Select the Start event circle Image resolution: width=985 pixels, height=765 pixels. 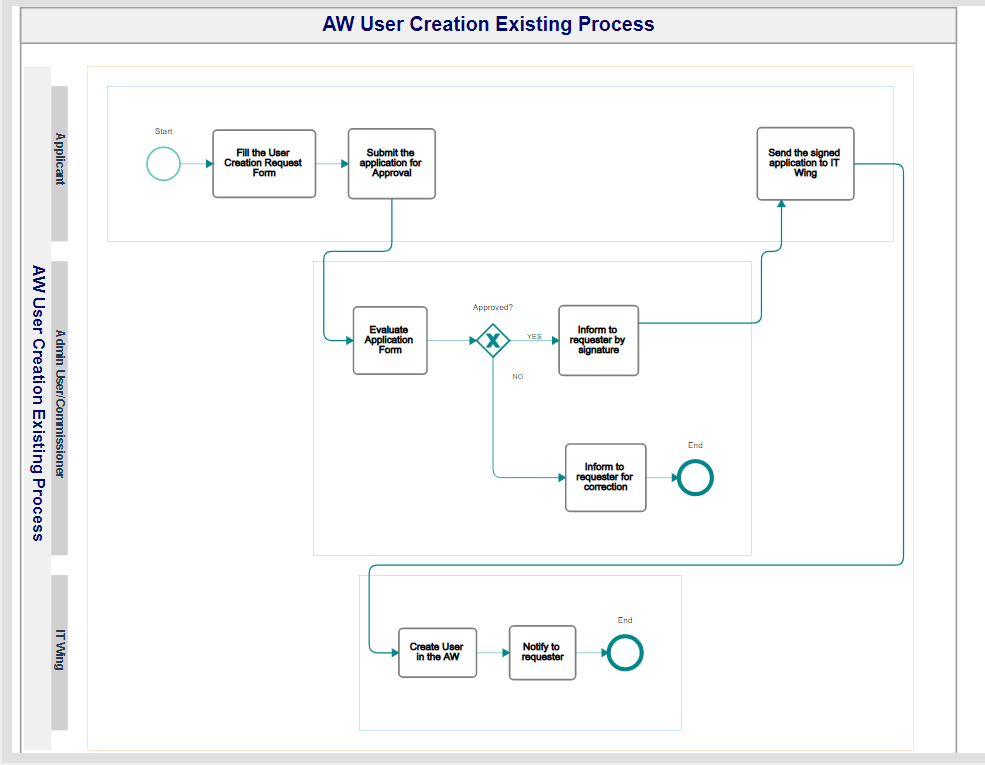tap(163, 164)
